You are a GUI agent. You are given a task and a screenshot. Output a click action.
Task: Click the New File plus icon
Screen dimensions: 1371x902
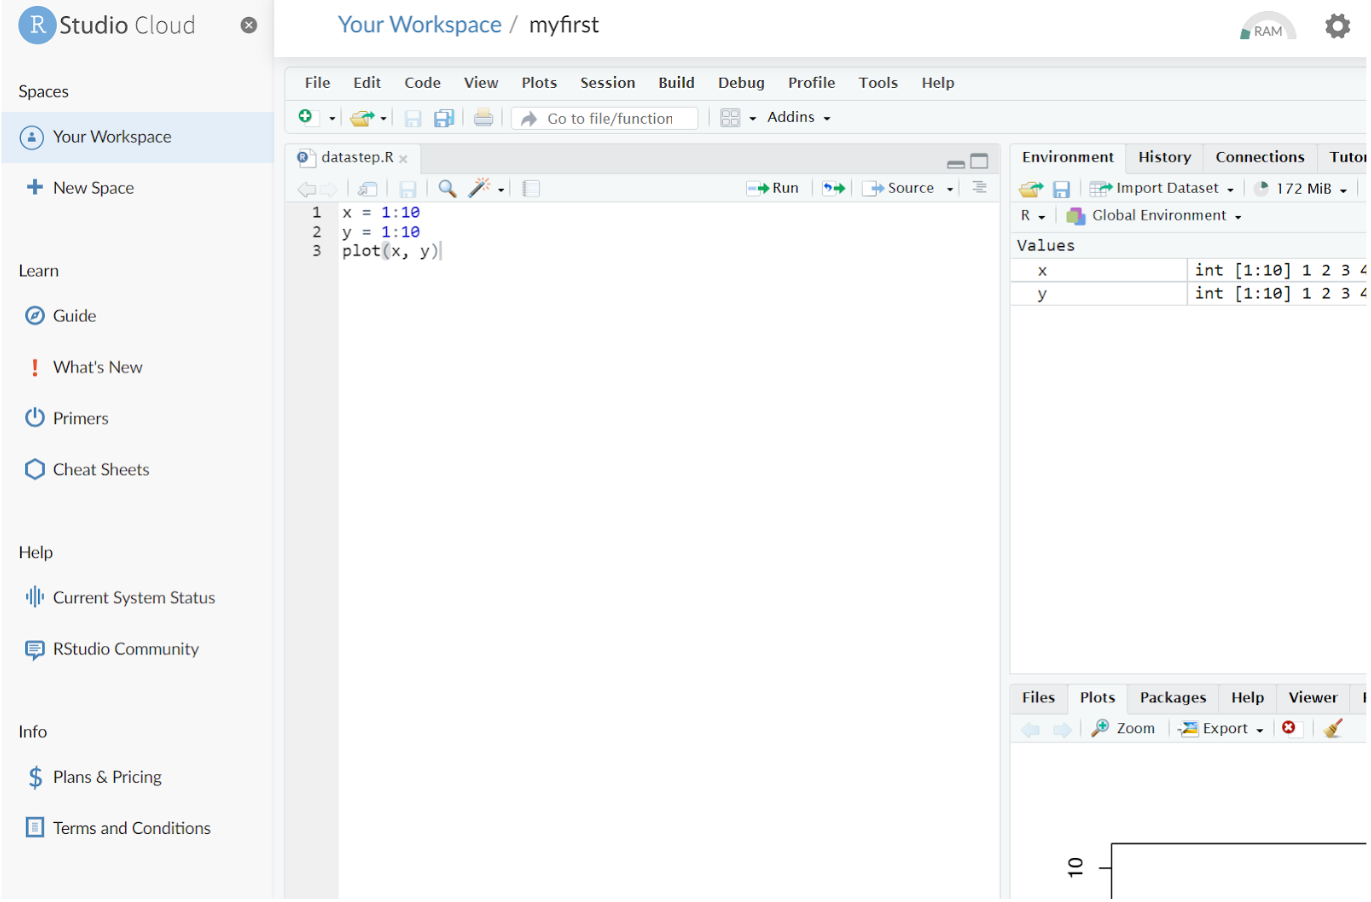(x=306, y=117)
